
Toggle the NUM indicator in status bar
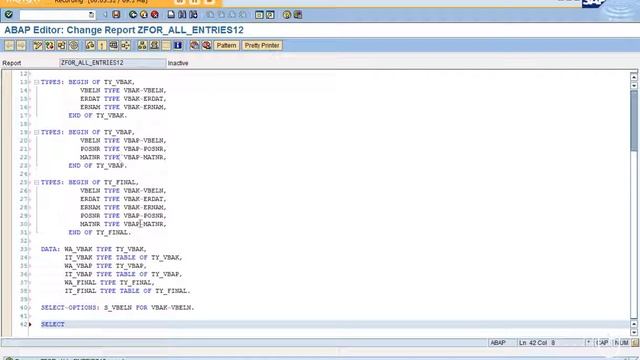(x=621, y=343)
